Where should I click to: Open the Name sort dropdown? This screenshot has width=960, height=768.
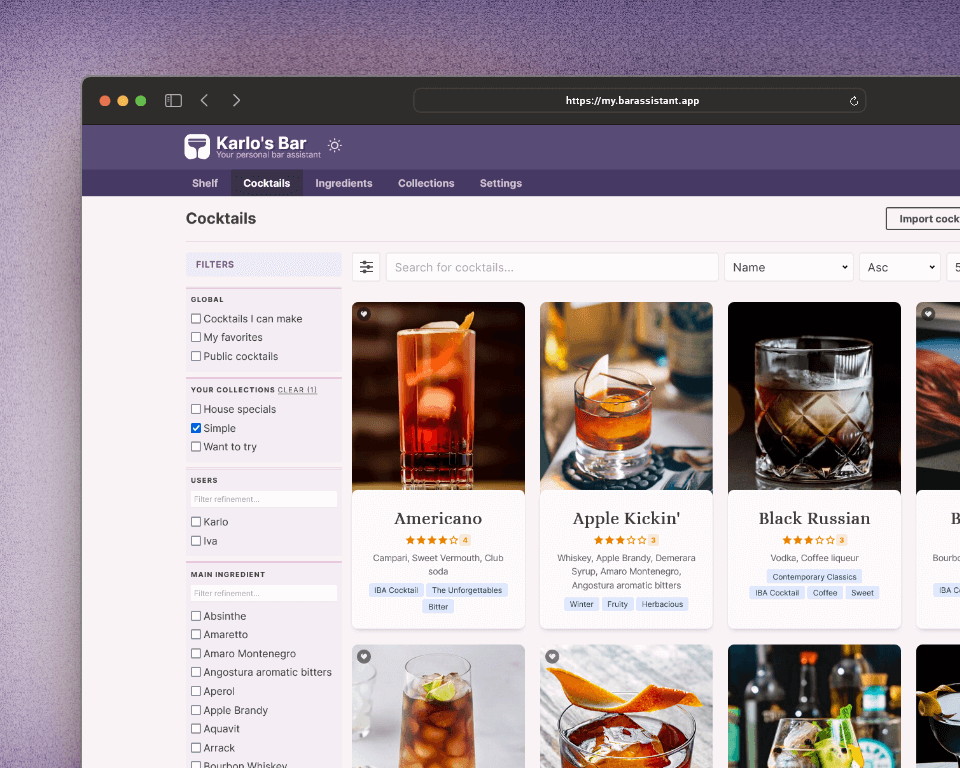pyautogui.click(x=789, y=267)
